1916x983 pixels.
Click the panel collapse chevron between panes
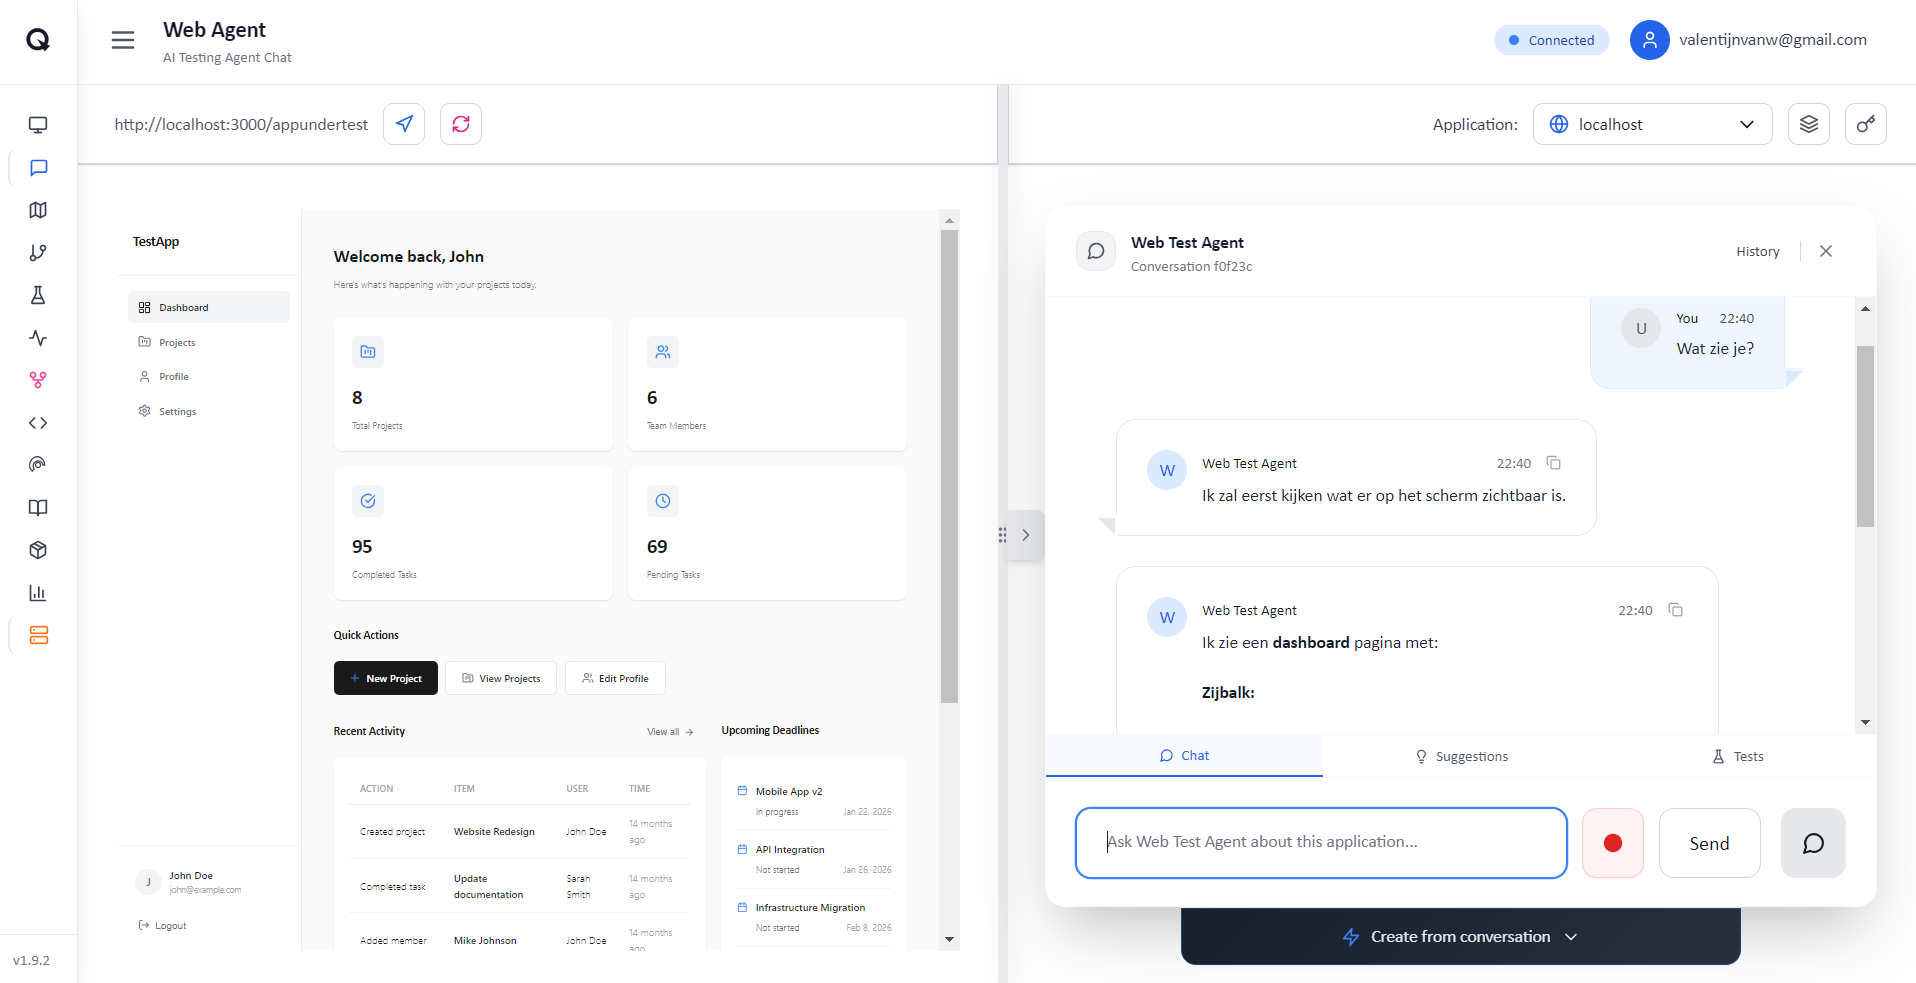[1026, 535]
